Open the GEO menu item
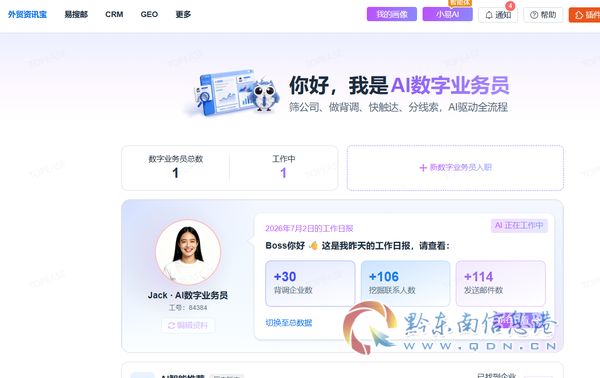 pyautogui.click(x=149, y=15)
